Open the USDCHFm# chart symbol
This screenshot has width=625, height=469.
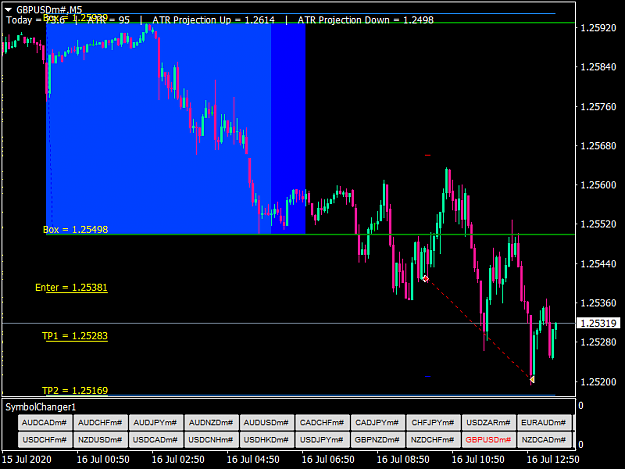coord(45,440)
